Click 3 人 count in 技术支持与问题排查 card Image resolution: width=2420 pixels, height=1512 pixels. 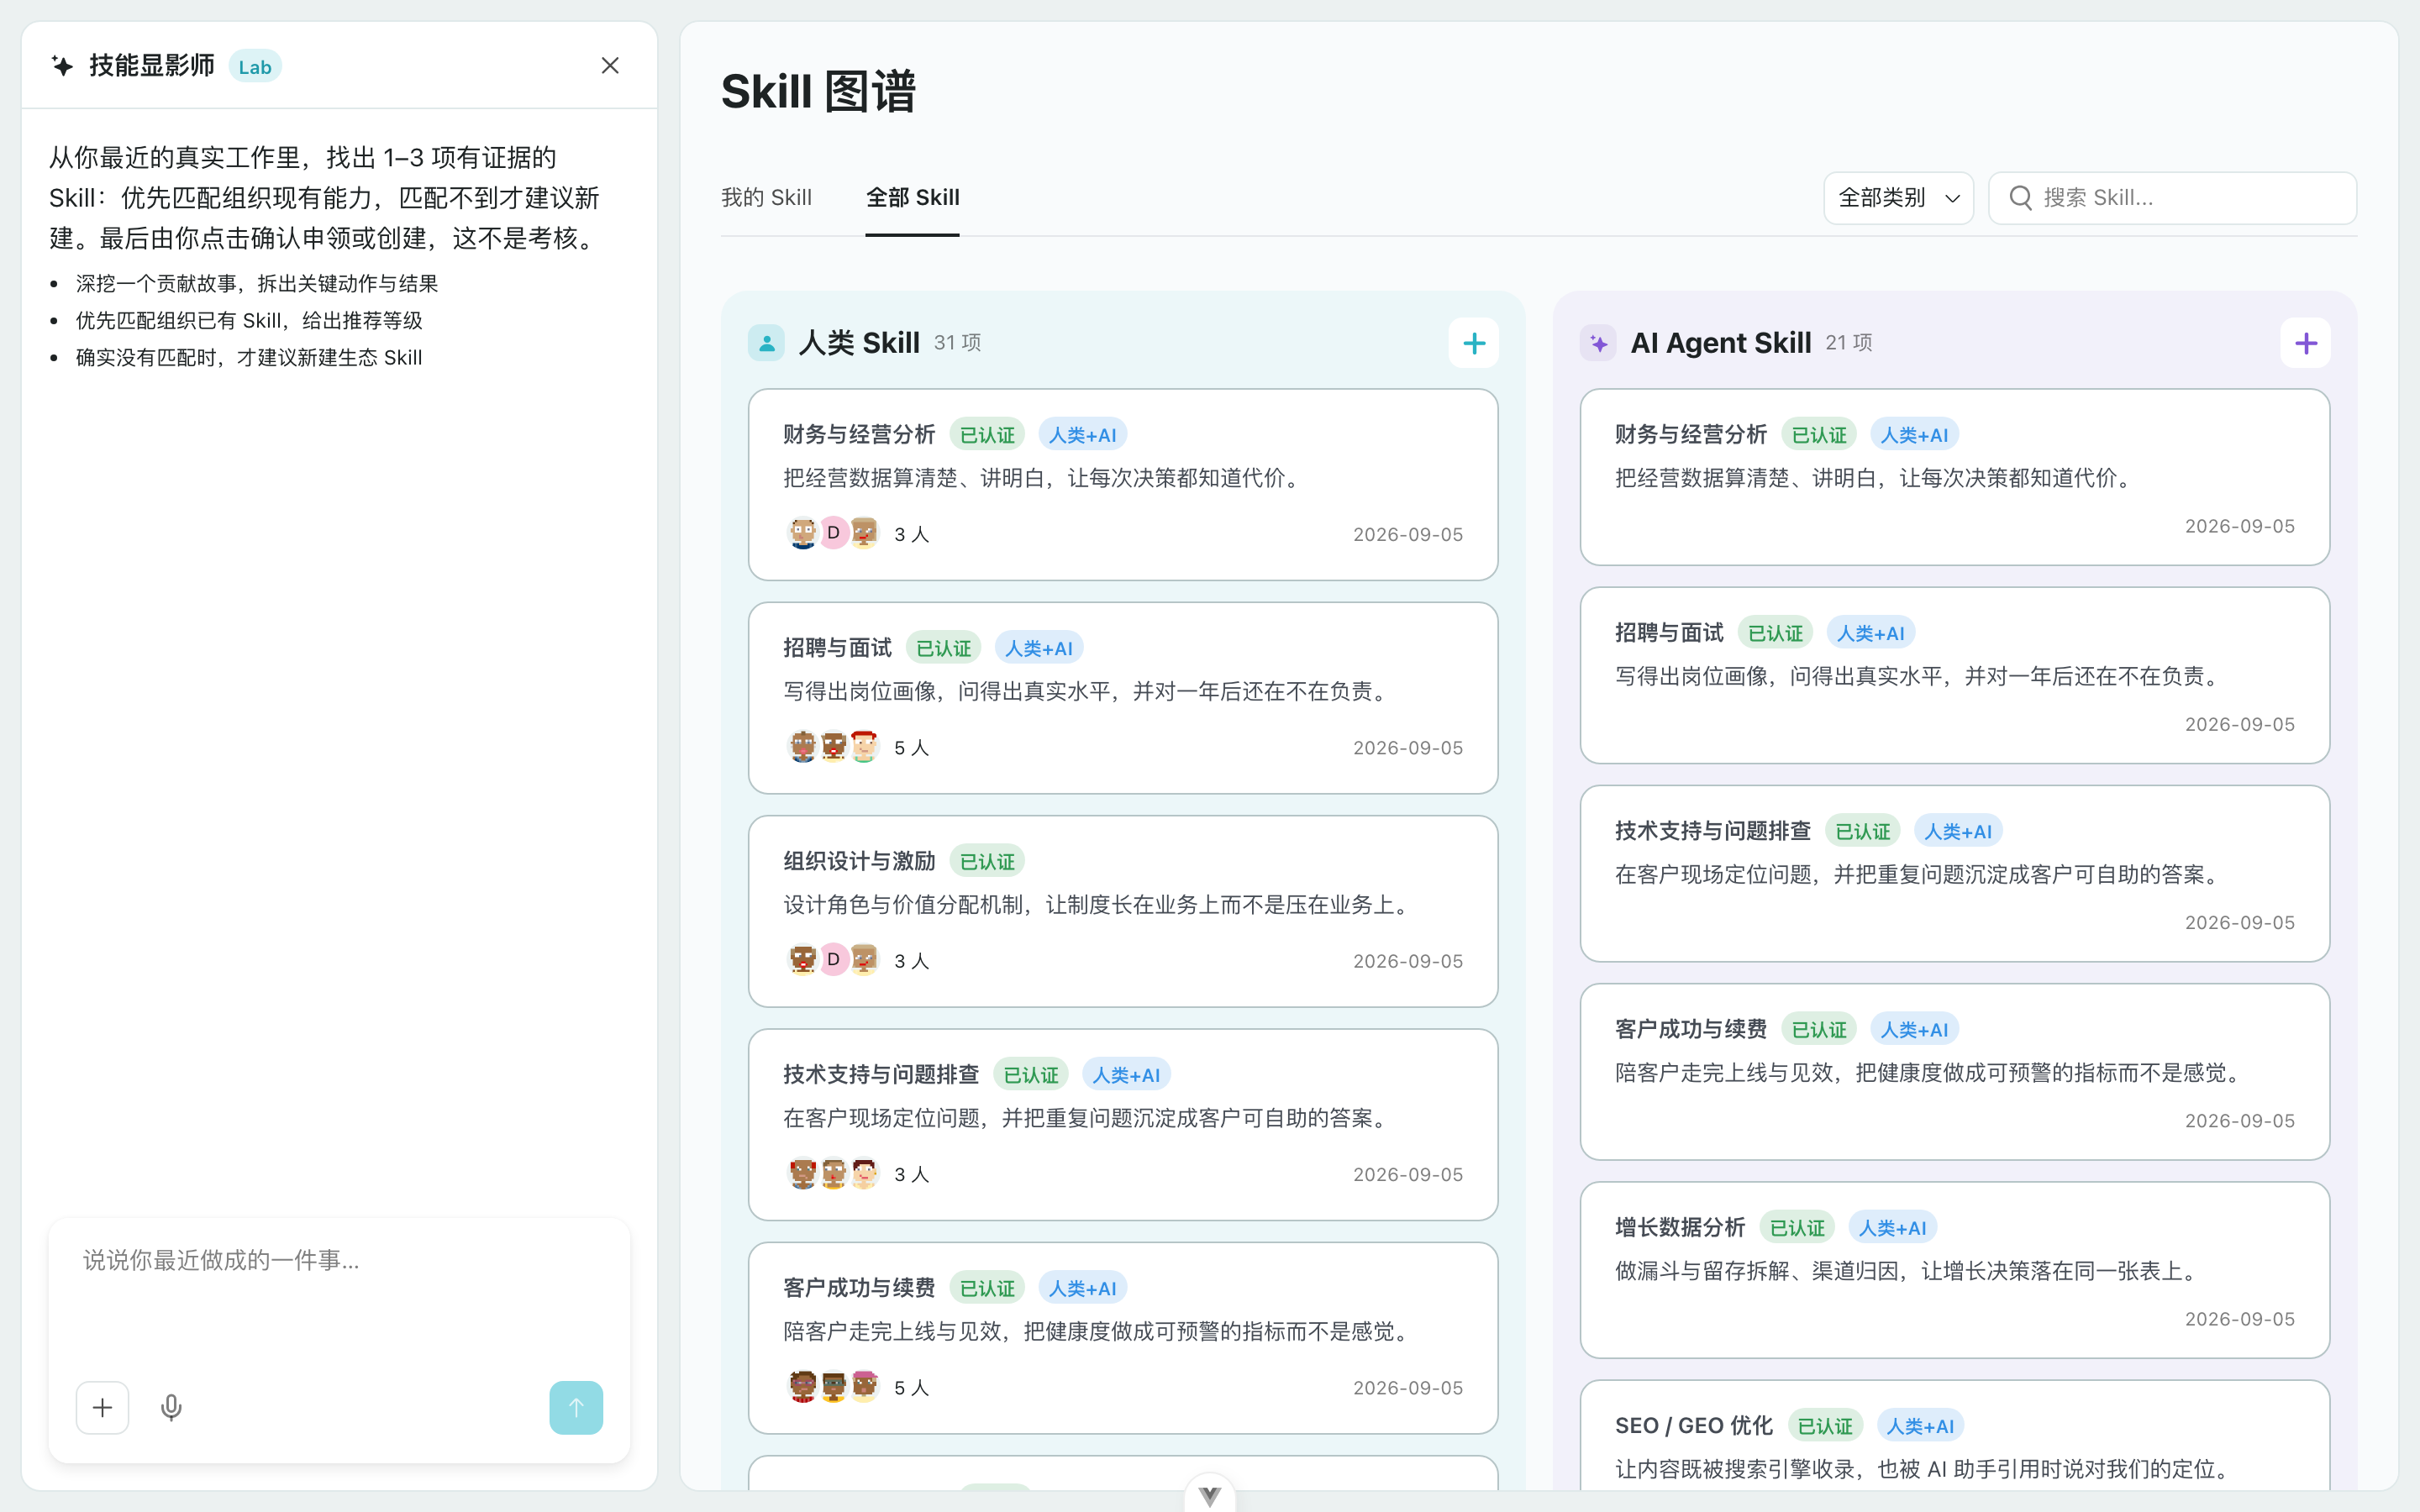coord(911,1174)
